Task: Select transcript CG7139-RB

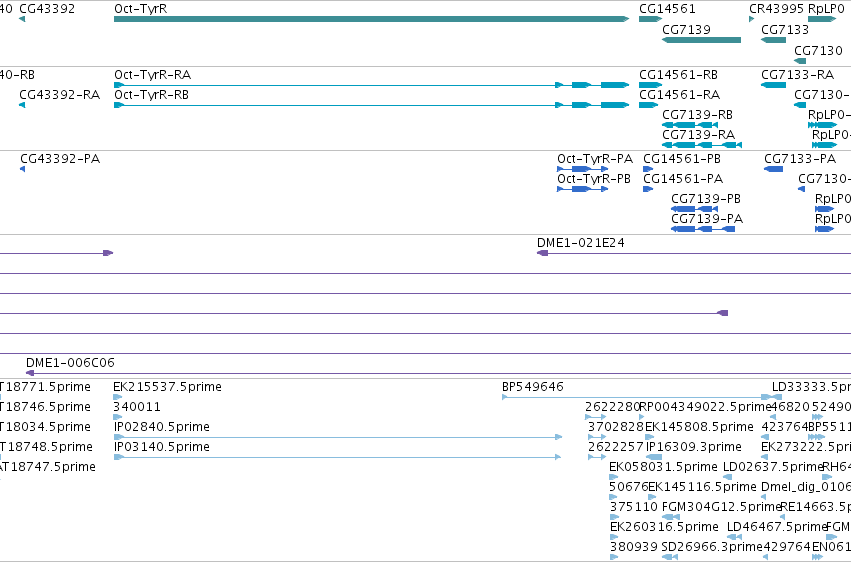Action: tap(690, 125)
